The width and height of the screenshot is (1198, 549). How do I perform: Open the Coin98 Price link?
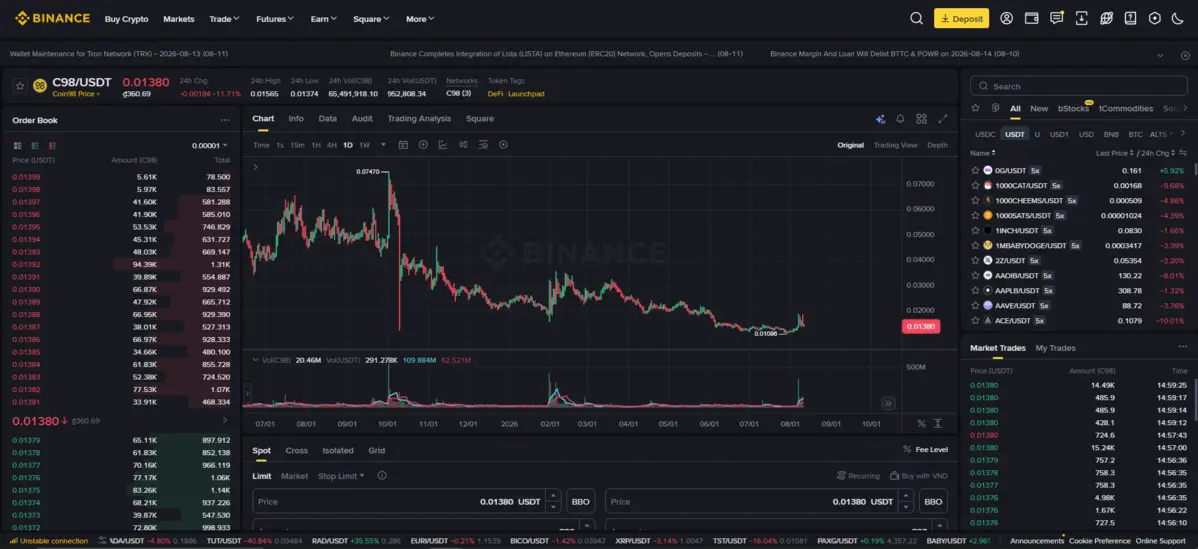click(76, 94)
